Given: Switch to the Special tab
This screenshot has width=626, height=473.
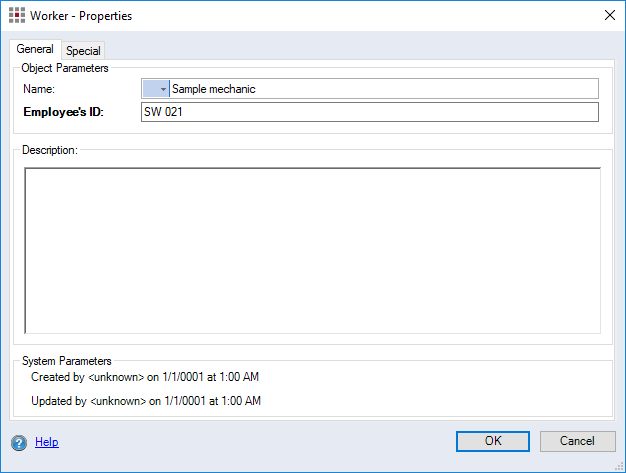Looking at the screenshot, I should pos(83,51).
